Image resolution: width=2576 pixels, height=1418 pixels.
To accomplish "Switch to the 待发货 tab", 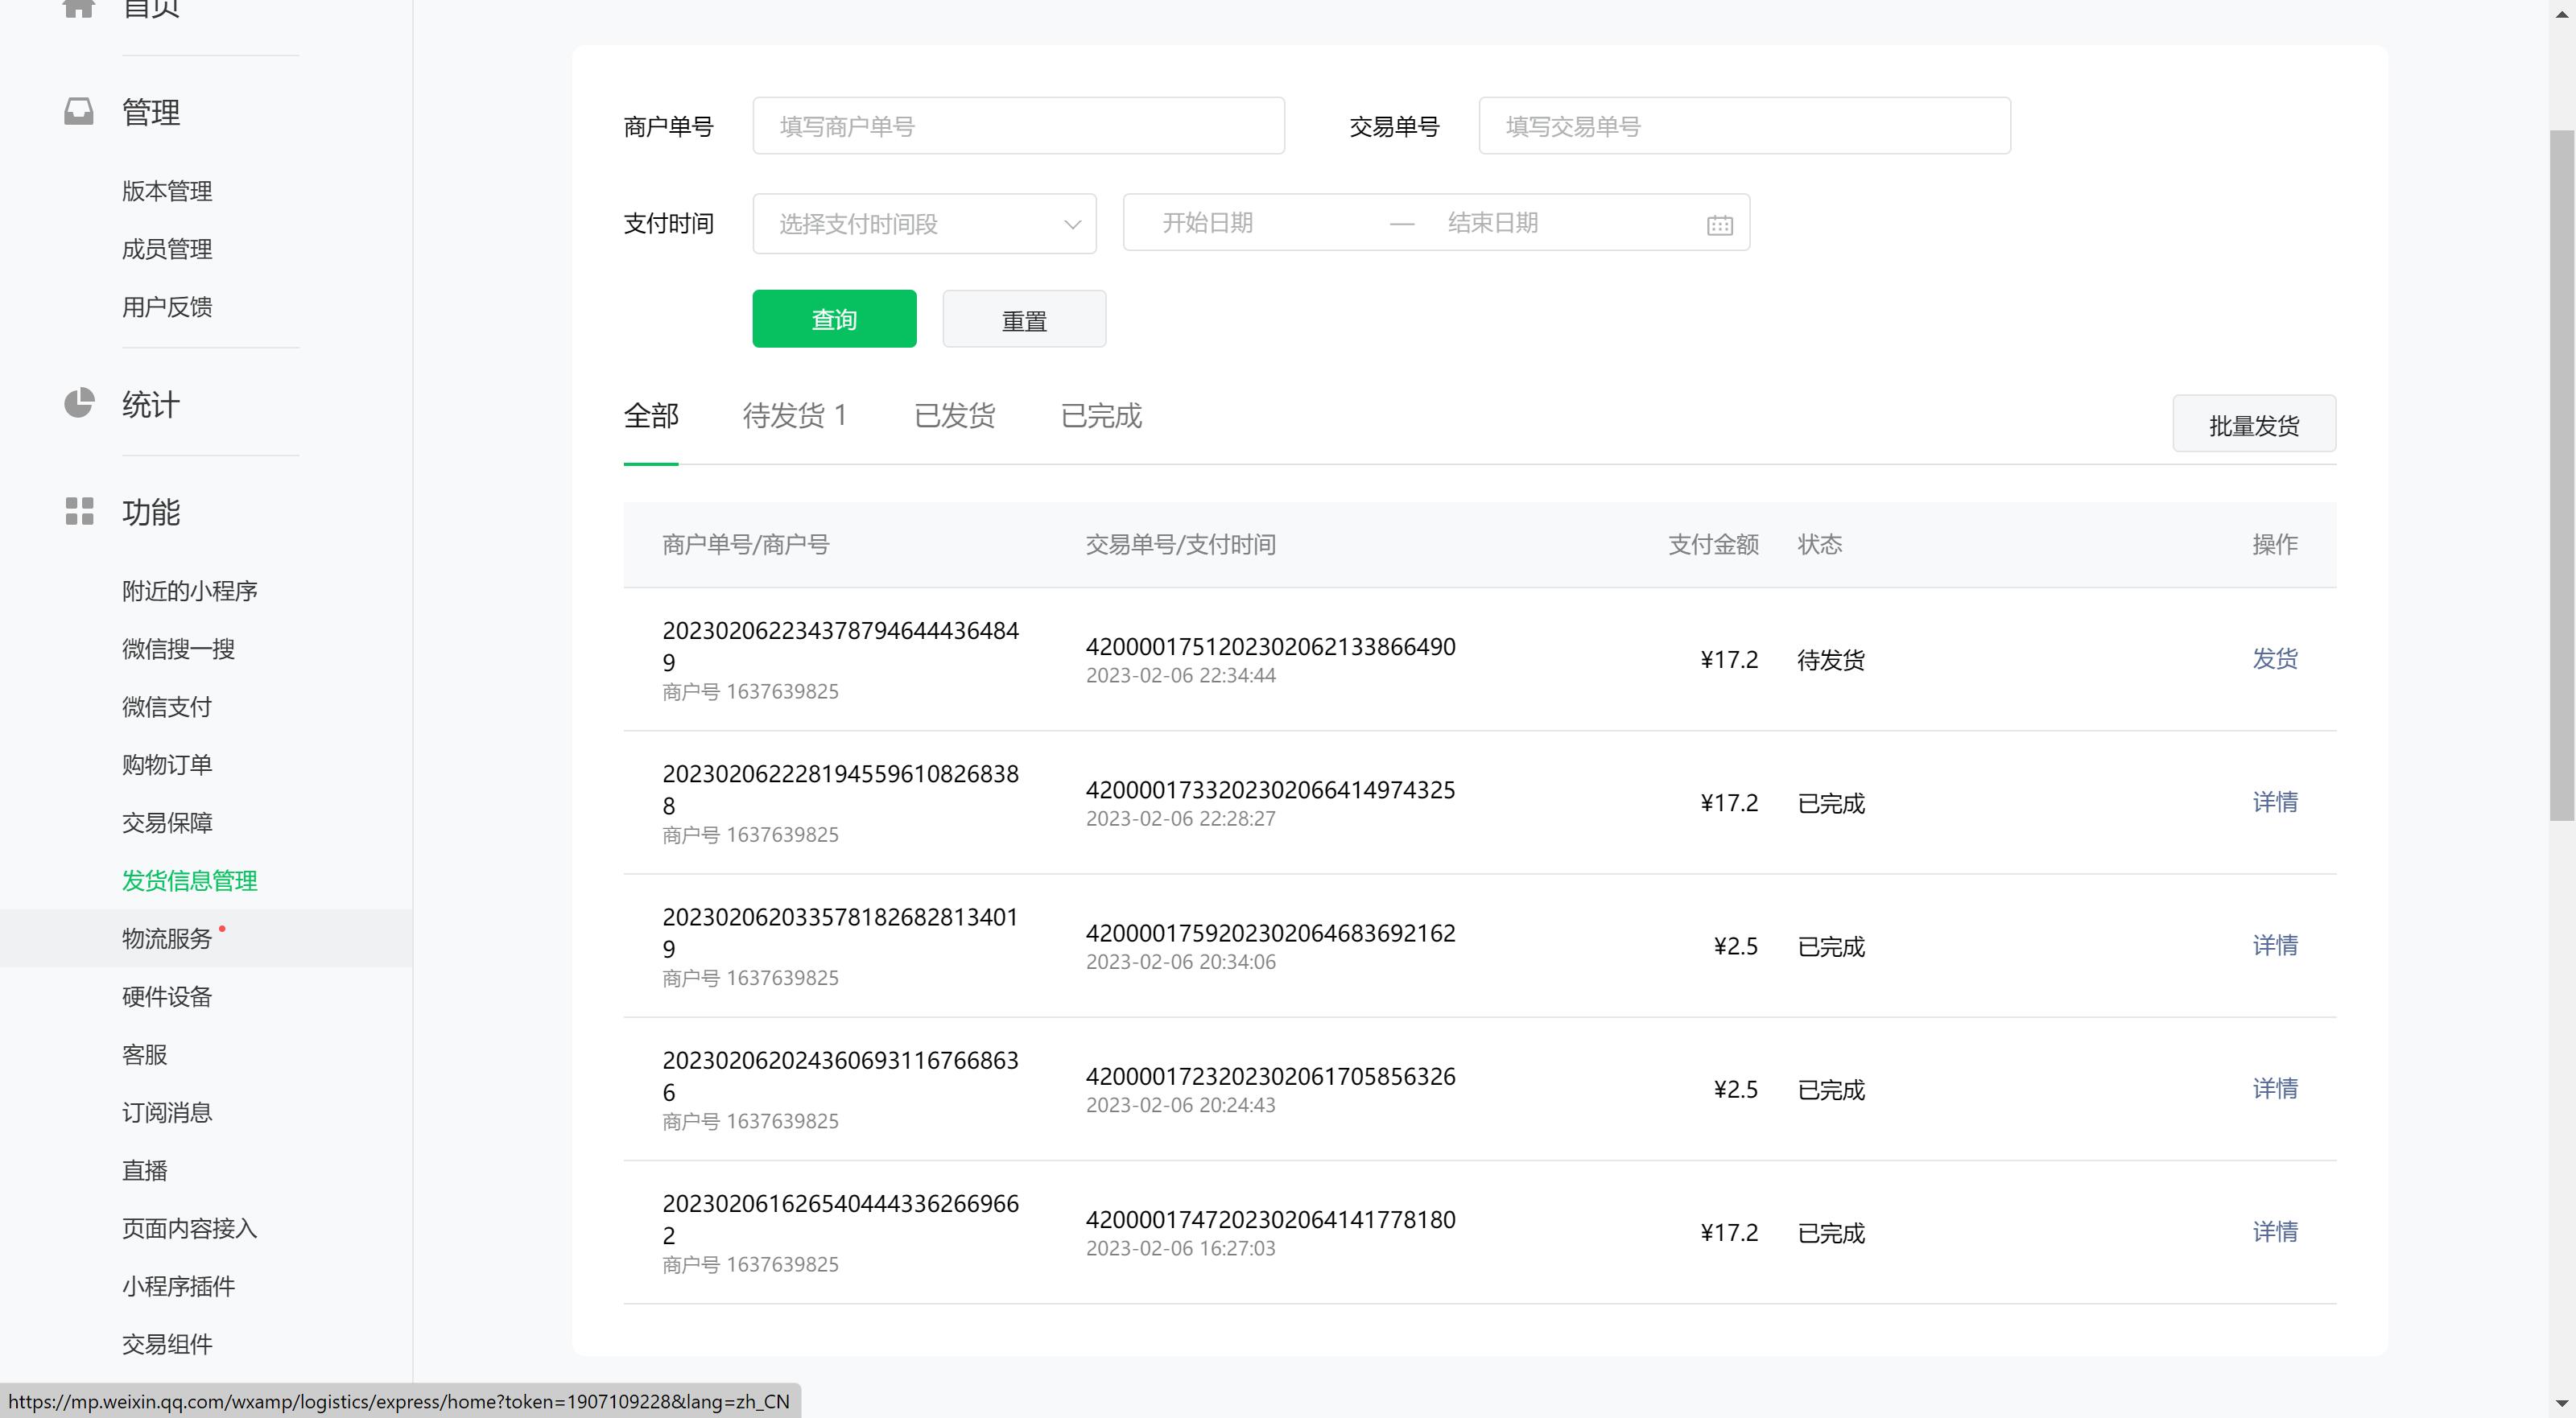I will point(795,415).
